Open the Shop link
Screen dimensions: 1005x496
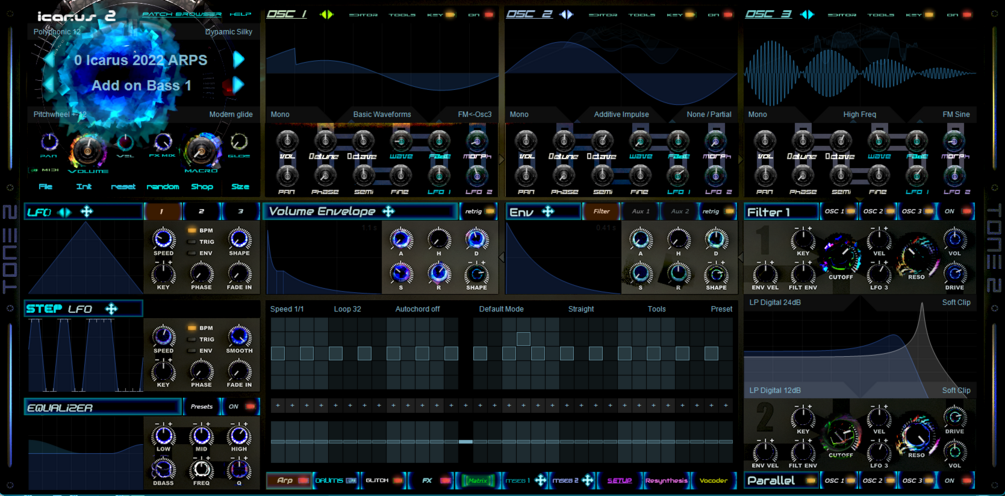click(201, 187)
